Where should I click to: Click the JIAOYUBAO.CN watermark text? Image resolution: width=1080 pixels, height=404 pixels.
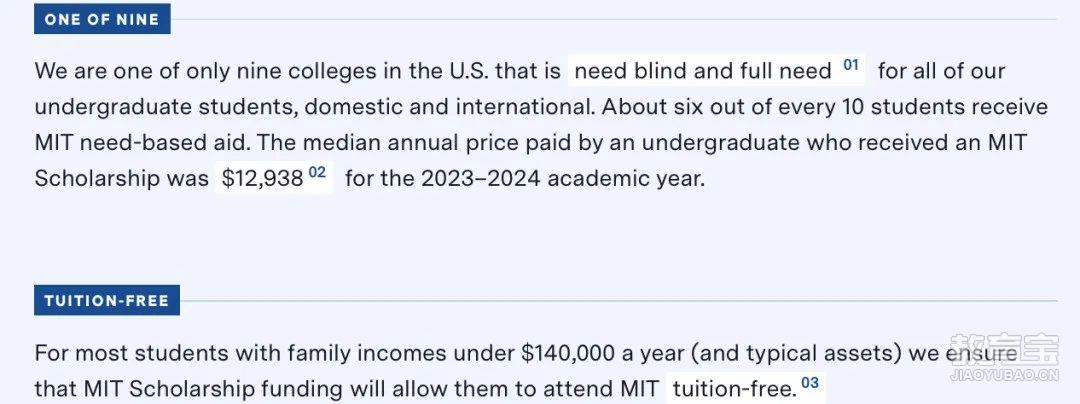[1004, 376]
